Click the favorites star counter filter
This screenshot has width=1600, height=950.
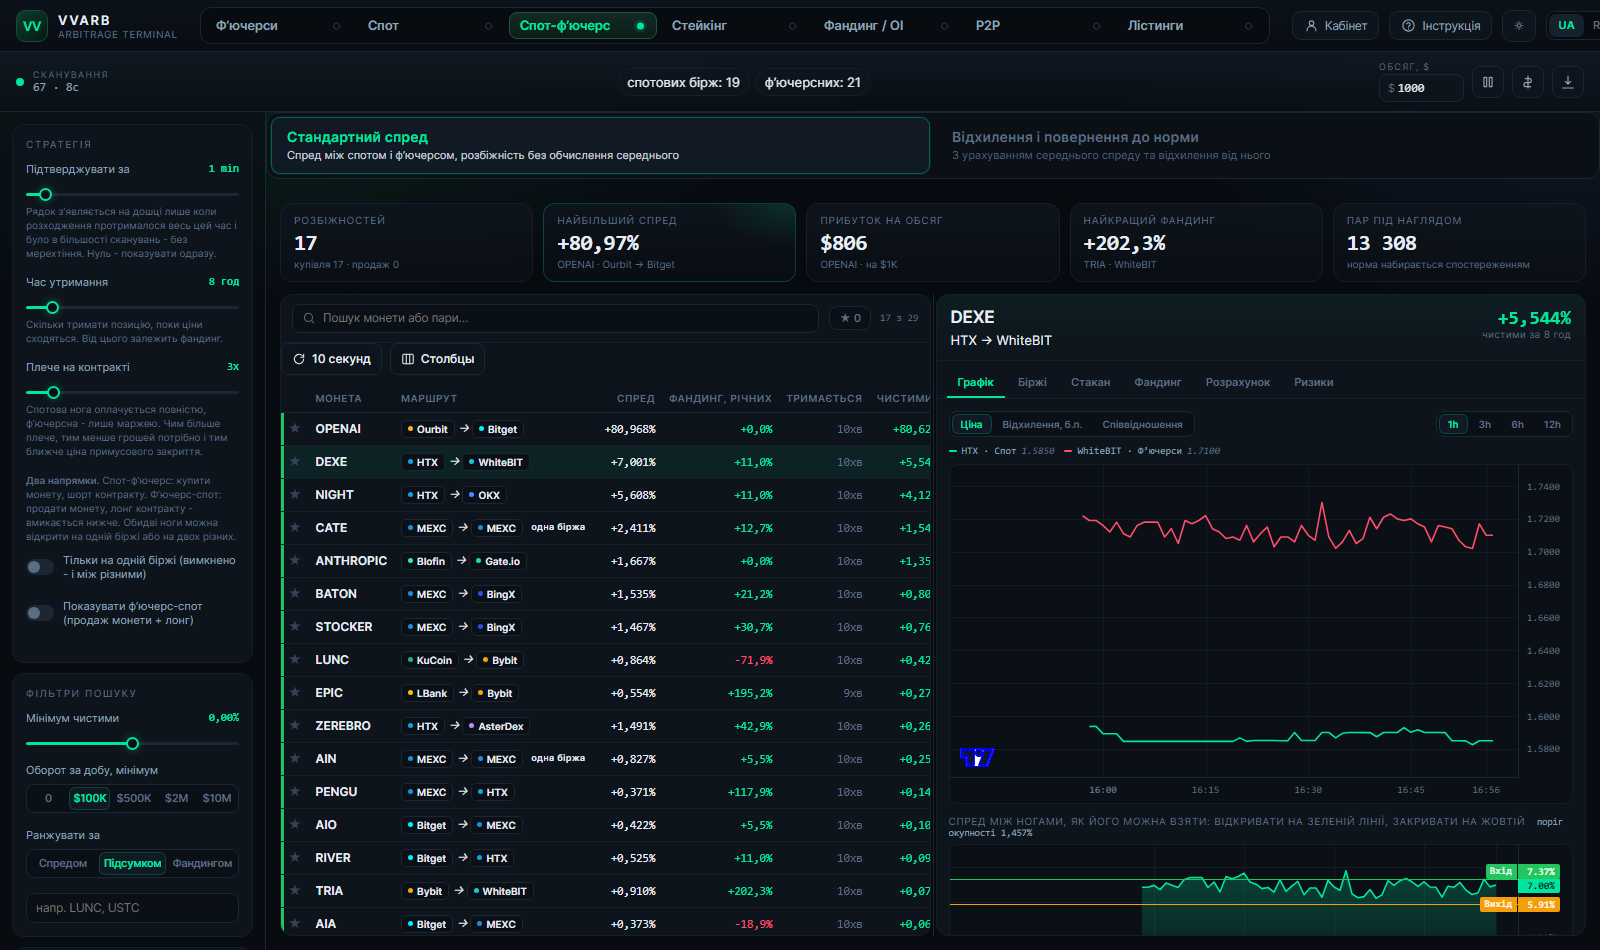[x=850, y=318]
